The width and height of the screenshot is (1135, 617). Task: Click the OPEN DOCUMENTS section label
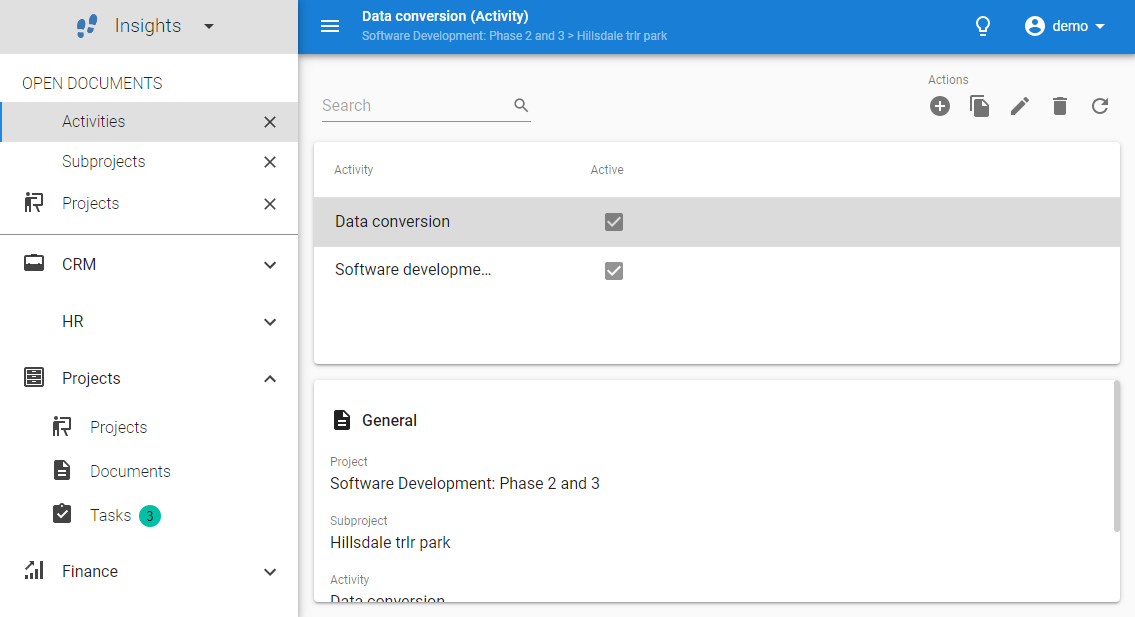click(92, 83)
